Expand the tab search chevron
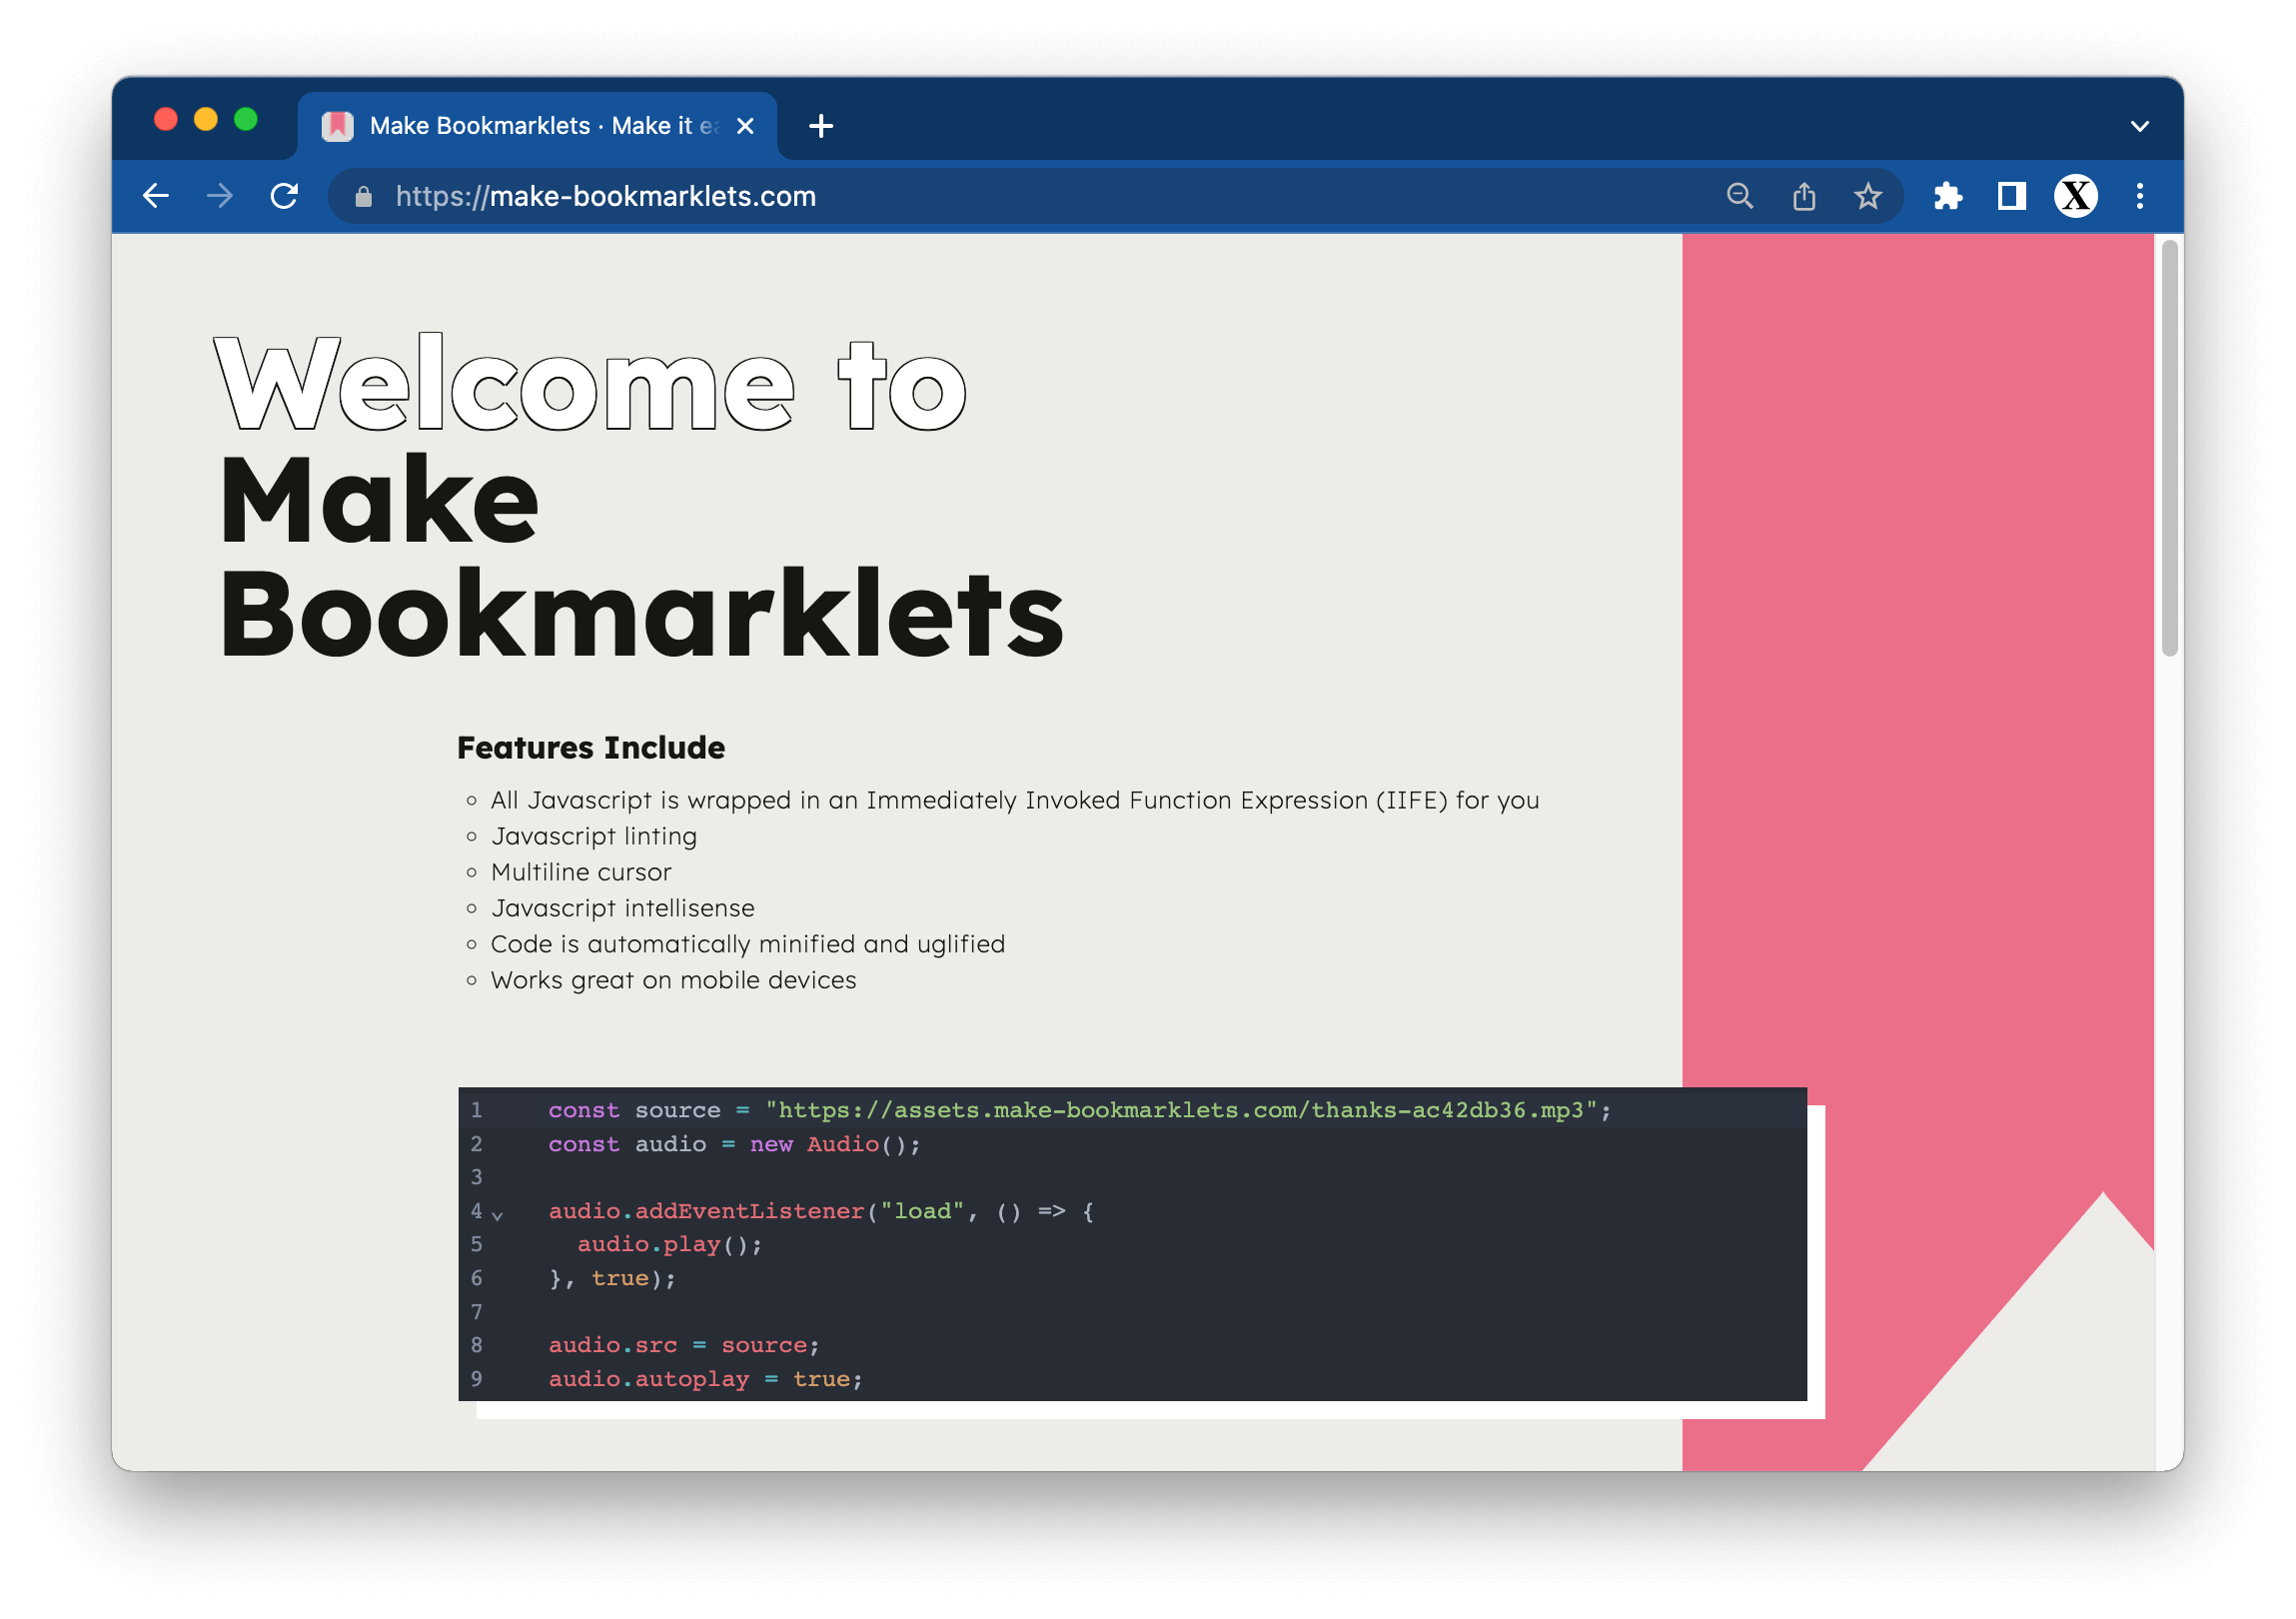This screenshot has width=2296, height=1619. (2140, 127)
